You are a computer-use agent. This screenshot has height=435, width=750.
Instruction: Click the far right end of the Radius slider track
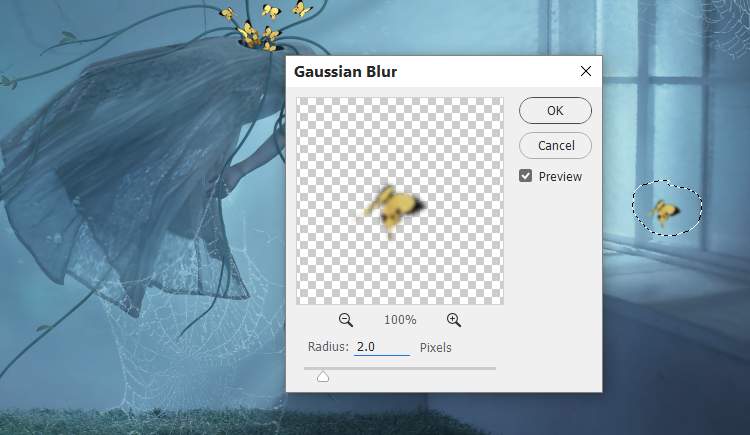pyautogui.click(x=494, y=368)
